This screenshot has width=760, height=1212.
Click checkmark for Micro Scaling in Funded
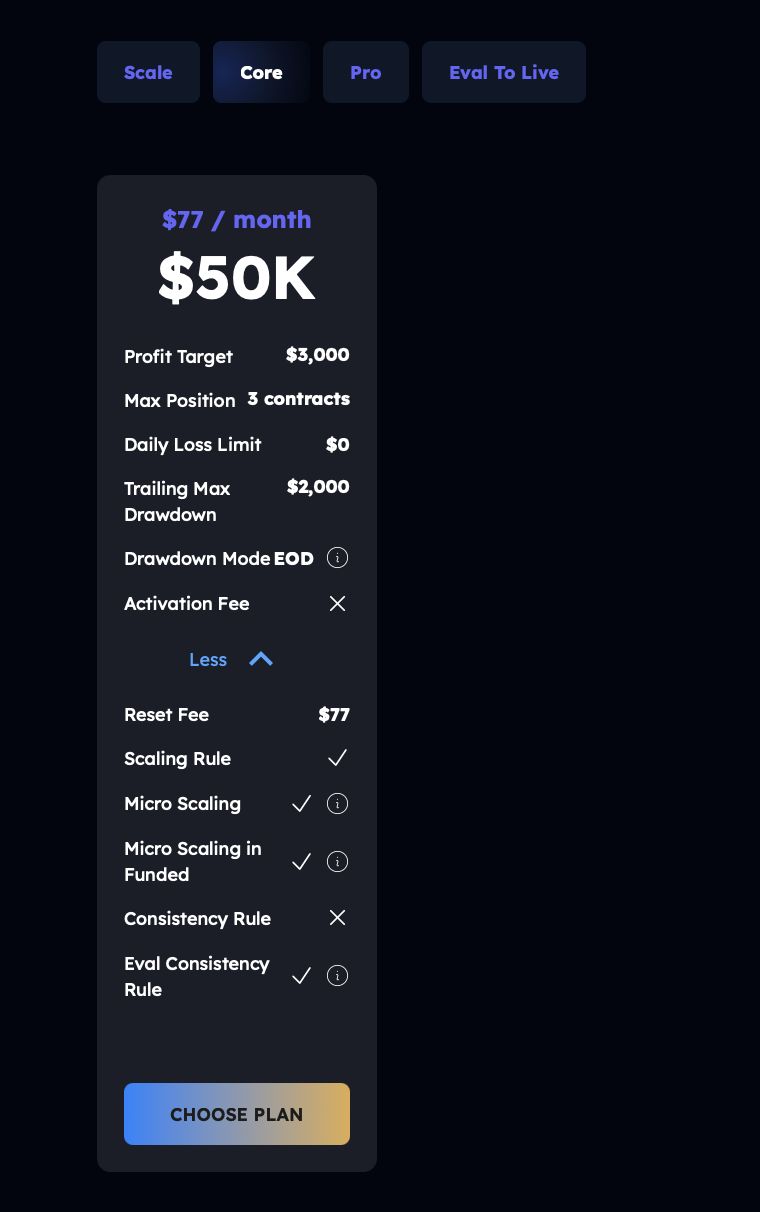click(x=301, y=862)
